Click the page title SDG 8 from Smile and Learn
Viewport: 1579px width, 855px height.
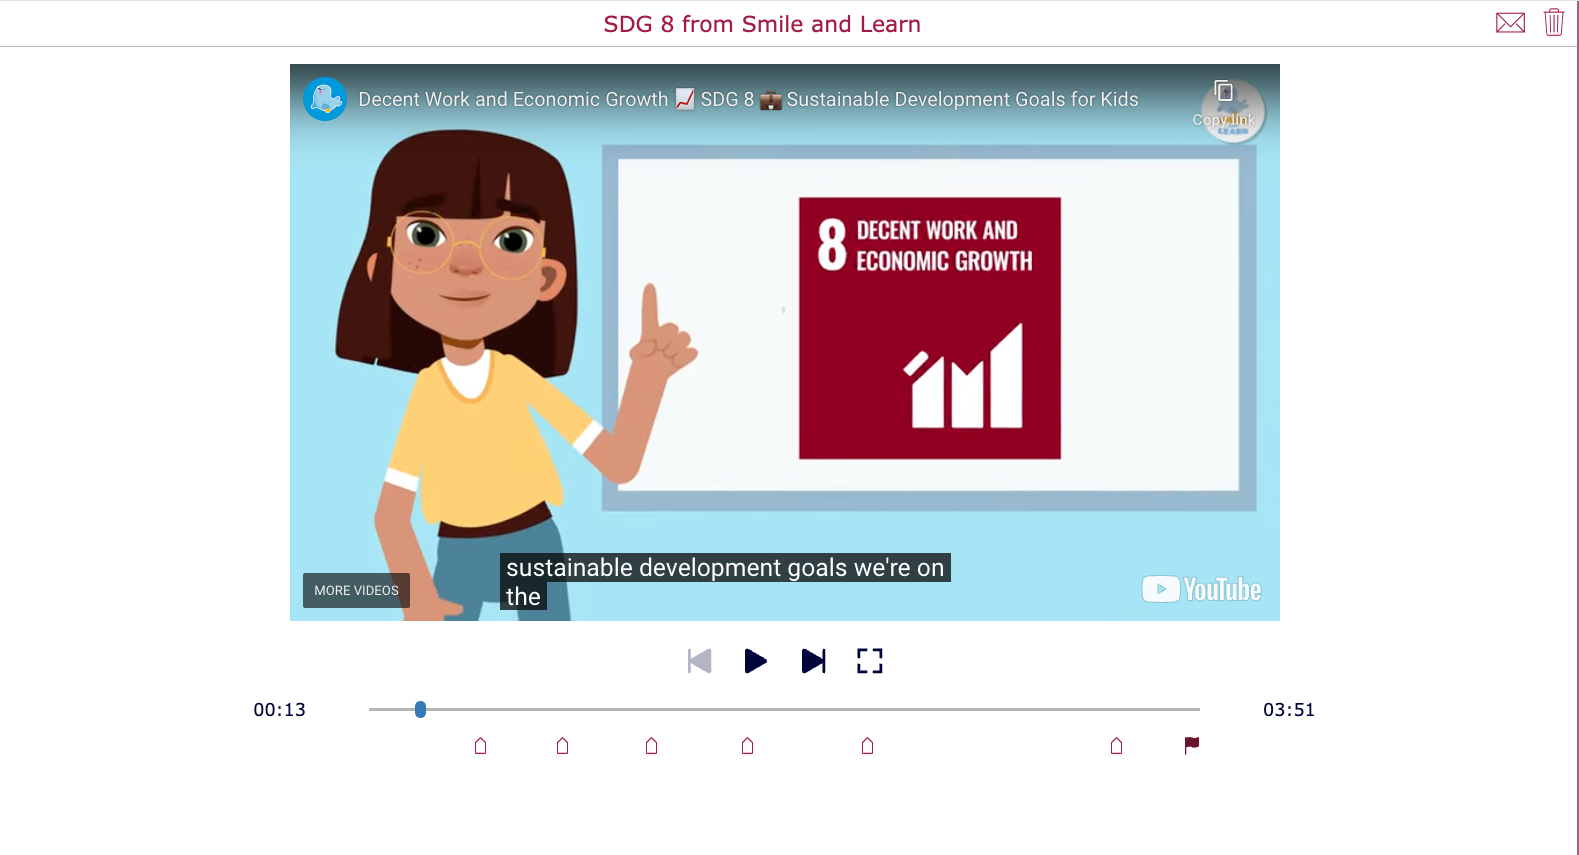point(762,24)
